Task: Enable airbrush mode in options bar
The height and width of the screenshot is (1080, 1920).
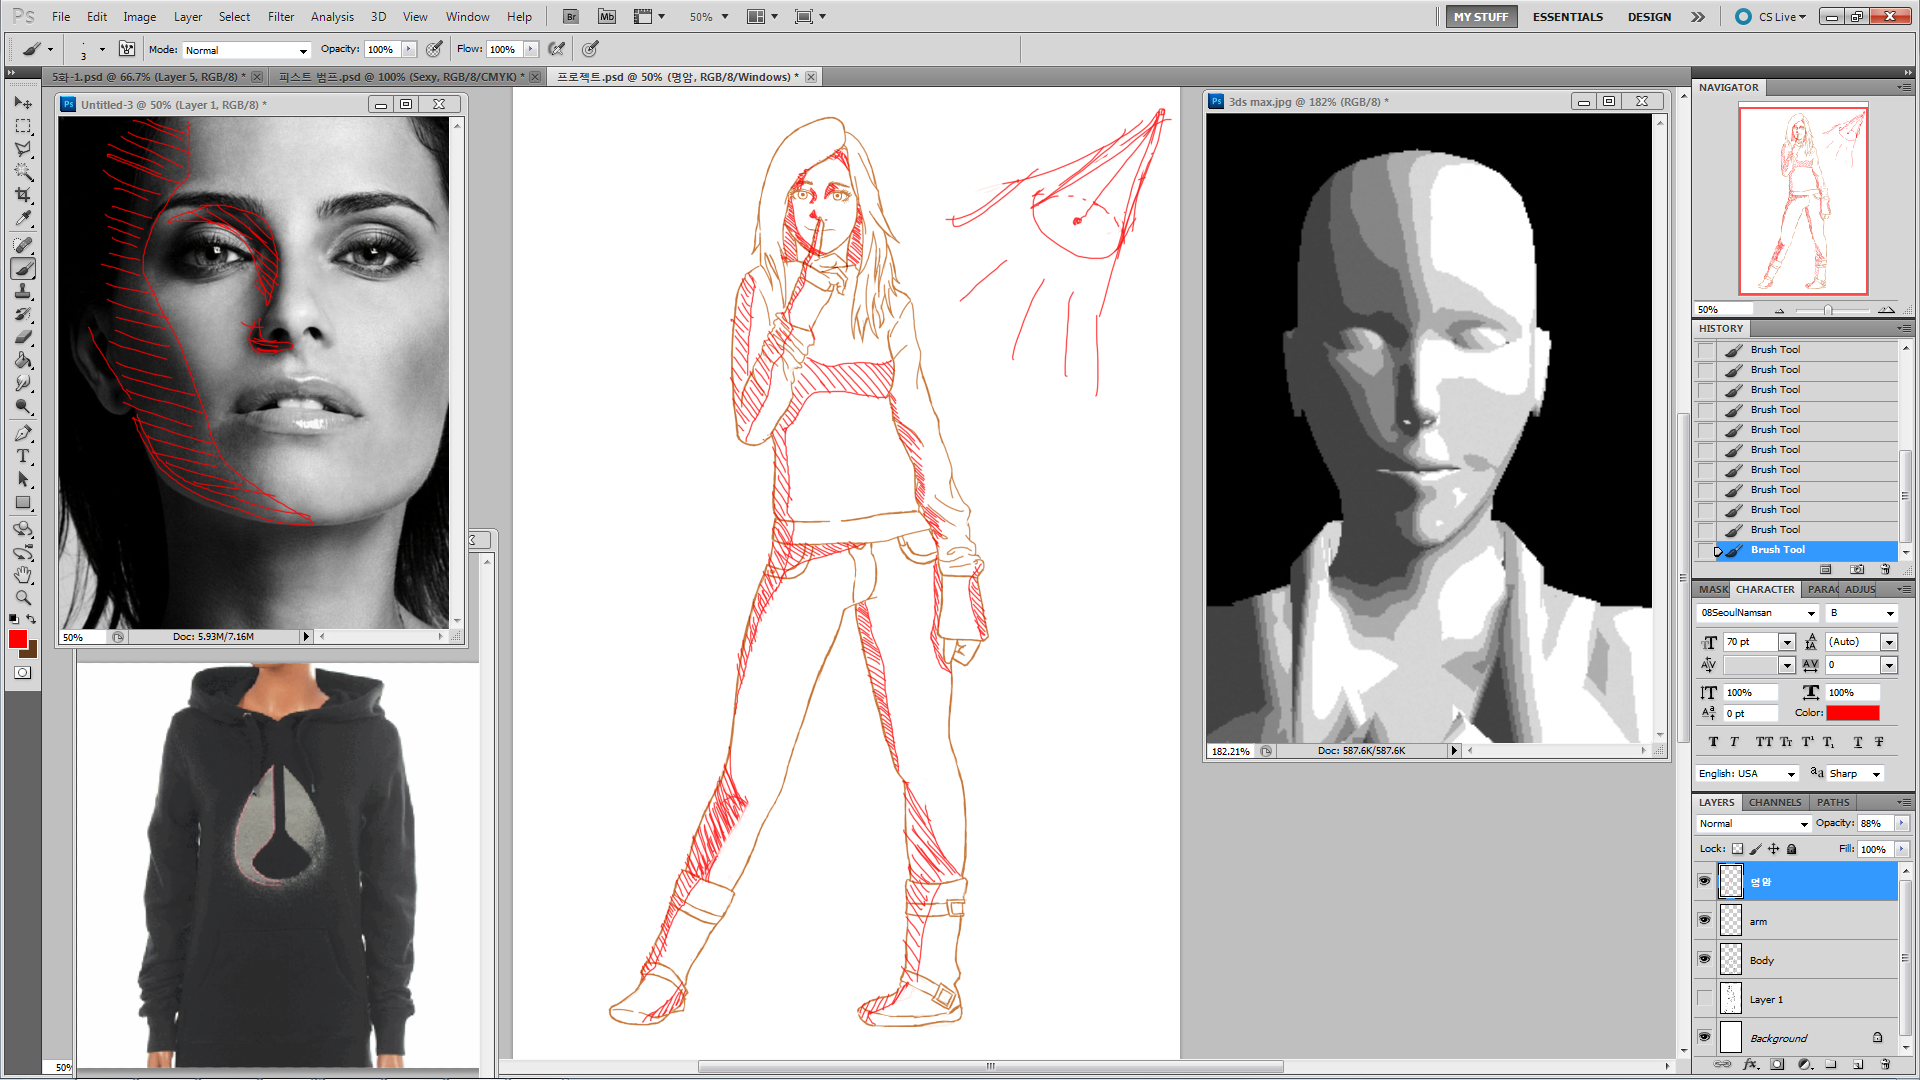Action: pyautogui.click(x=557, y=49)
